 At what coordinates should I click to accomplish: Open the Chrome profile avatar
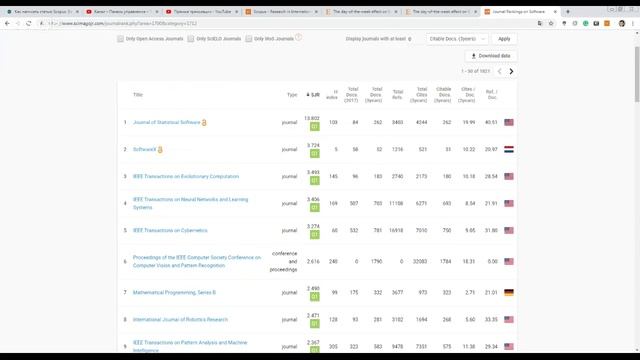(x=622, y=24)
